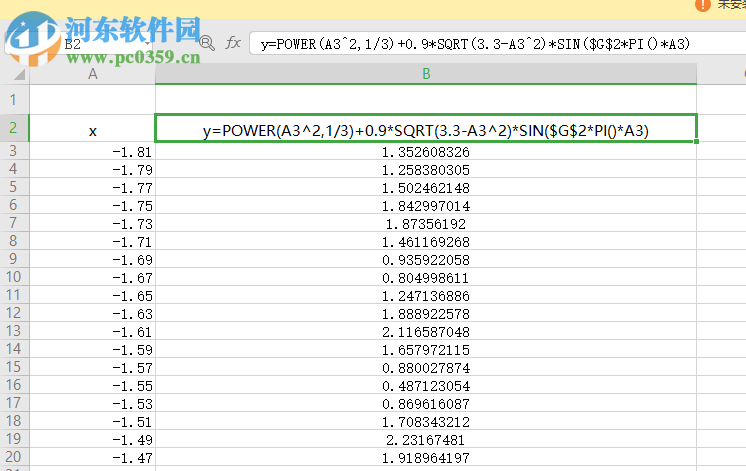Click cell with value -1.49
Viewport: 746px width, 471px height.
92,440
